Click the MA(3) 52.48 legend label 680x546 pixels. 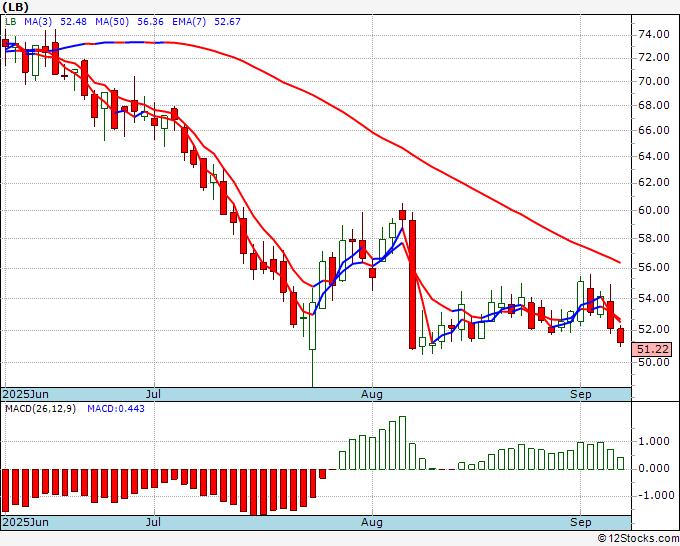pyautogui.click(x=56, y=22)
